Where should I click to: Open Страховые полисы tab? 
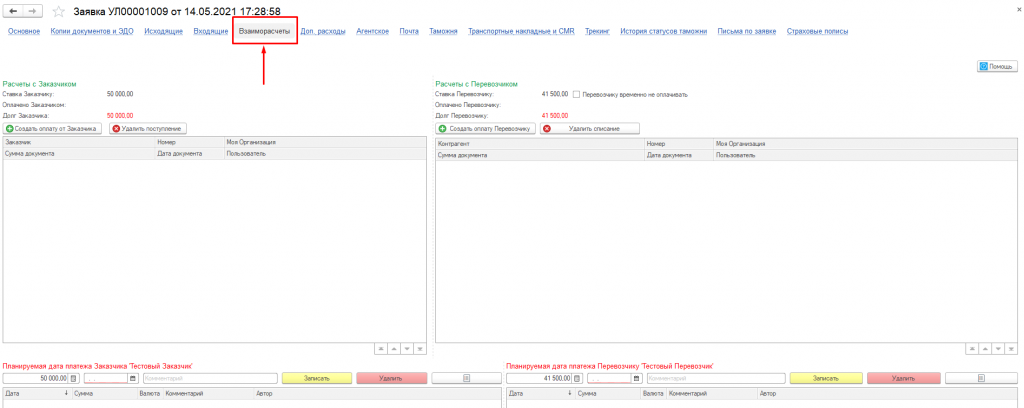pyautogui.click(x=818, y=31)
